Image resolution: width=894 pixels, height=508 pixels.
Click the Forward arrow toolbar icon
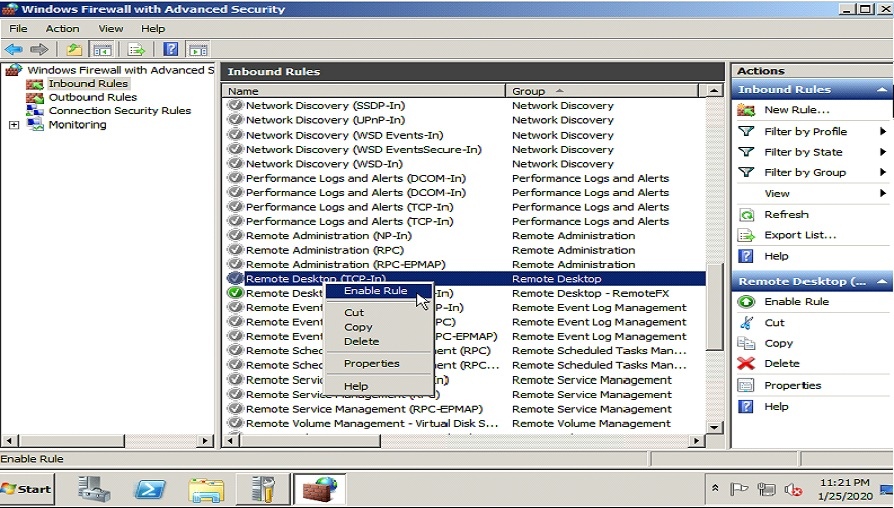coord(39,50)
